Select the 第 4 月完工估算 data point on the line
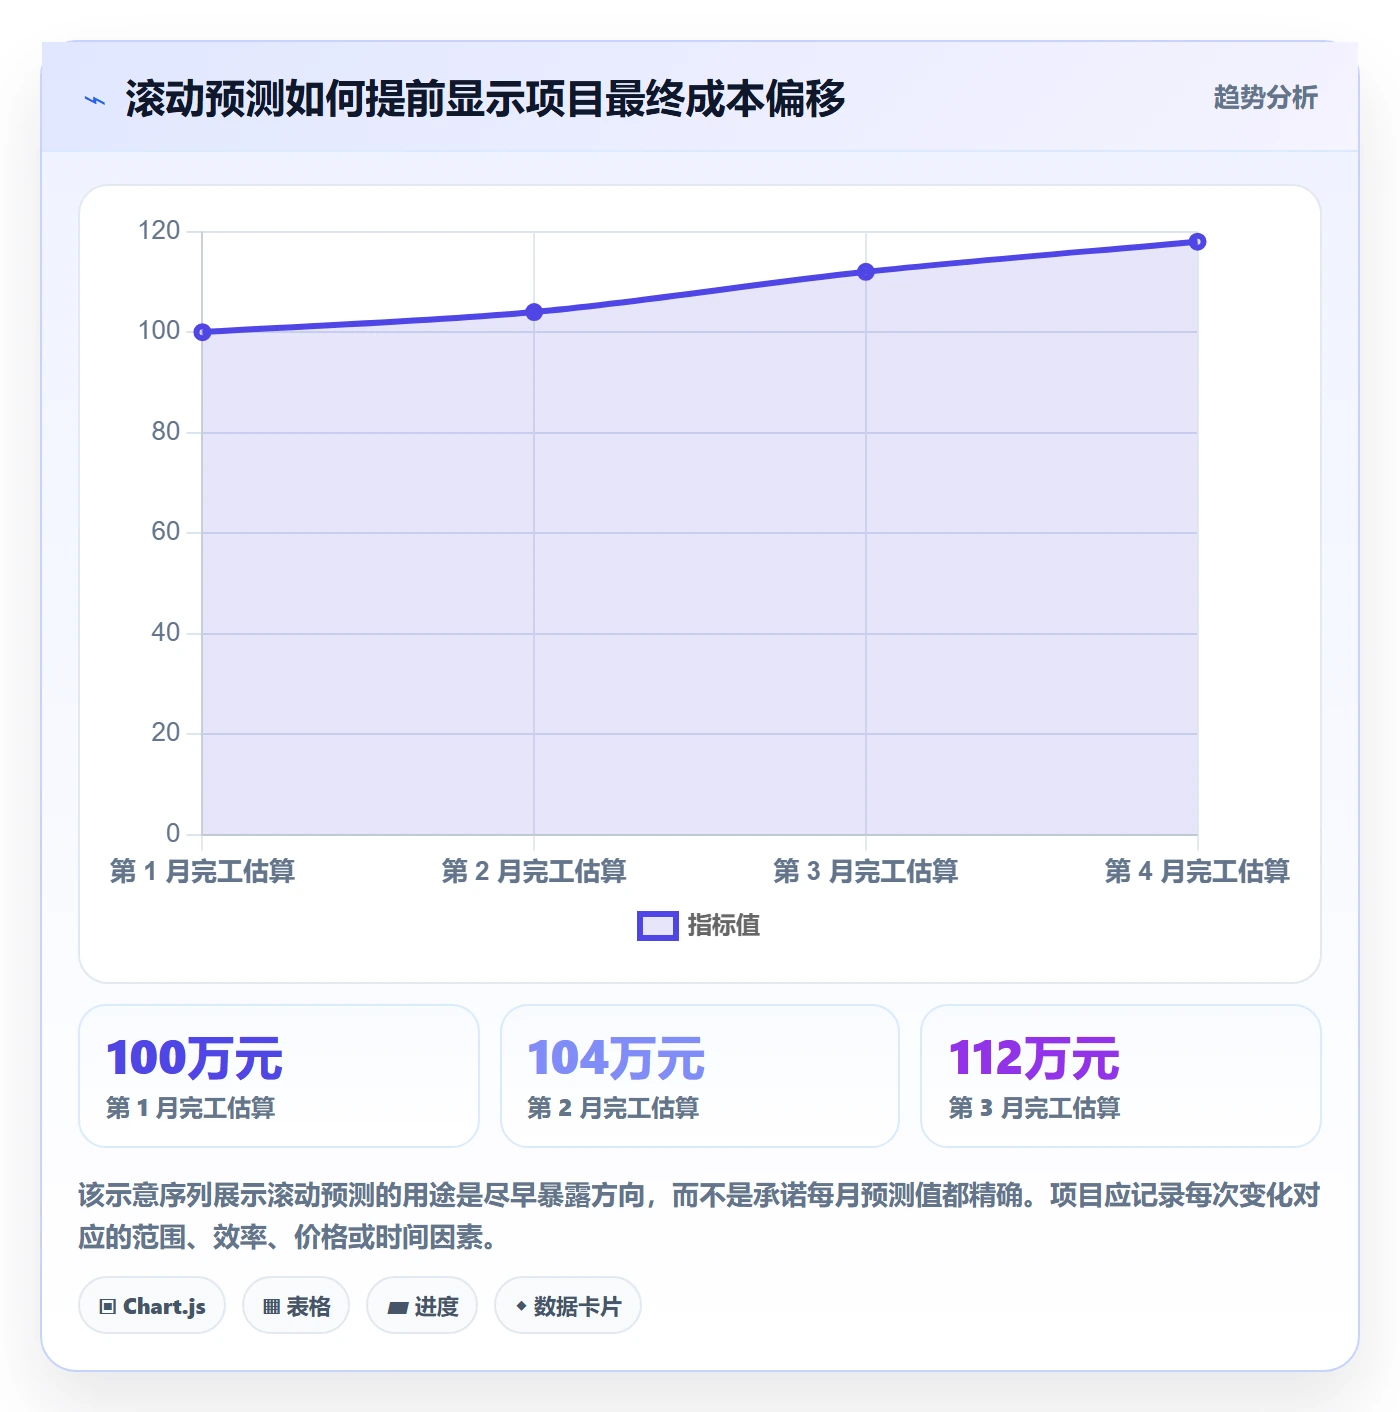The image size is (1400, 1412). (1198, 242)
